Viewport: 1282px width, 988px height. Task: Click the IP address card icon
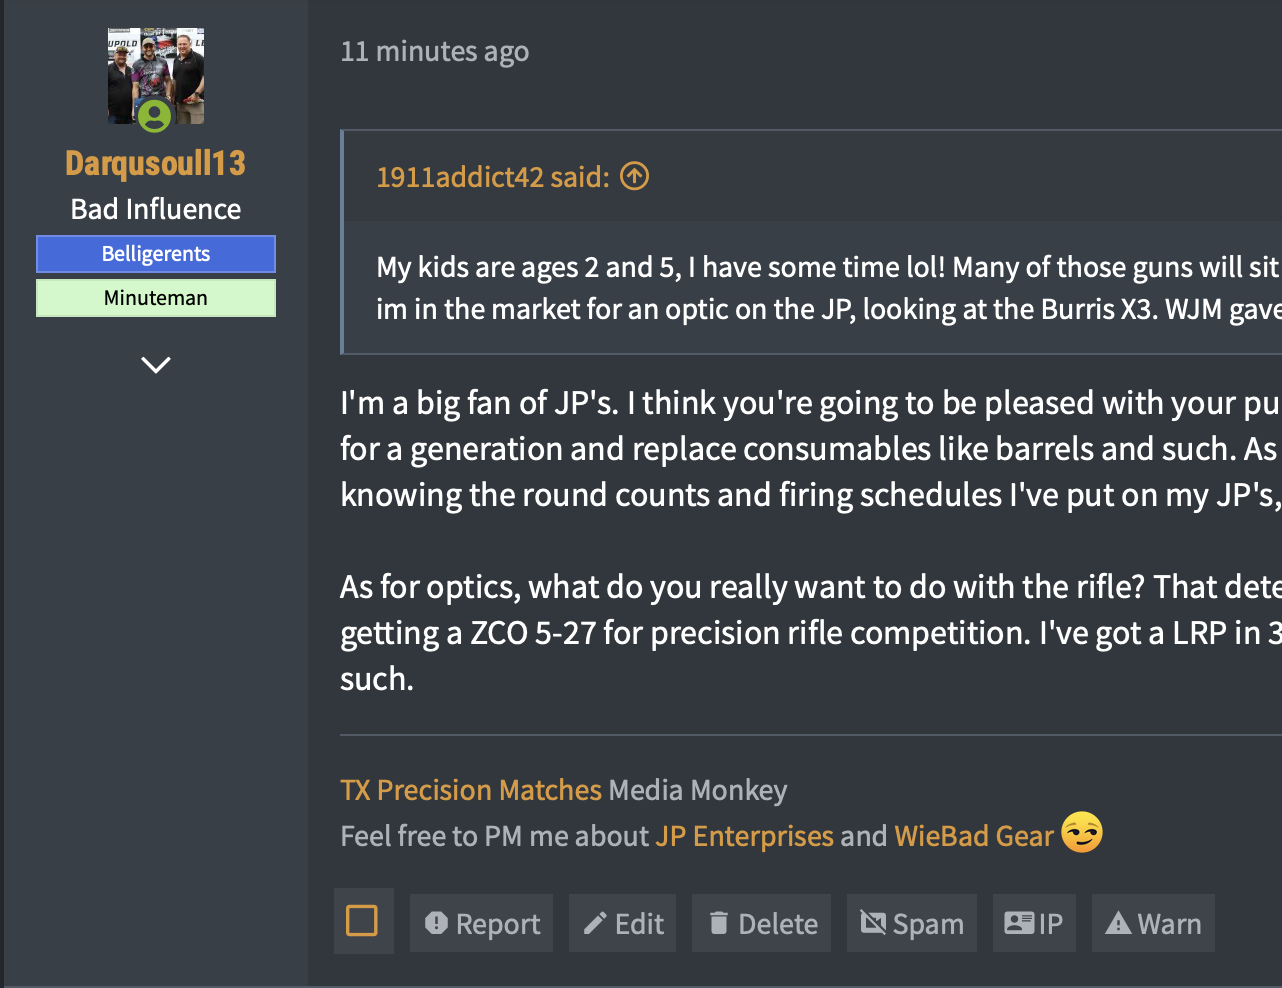1020,923
